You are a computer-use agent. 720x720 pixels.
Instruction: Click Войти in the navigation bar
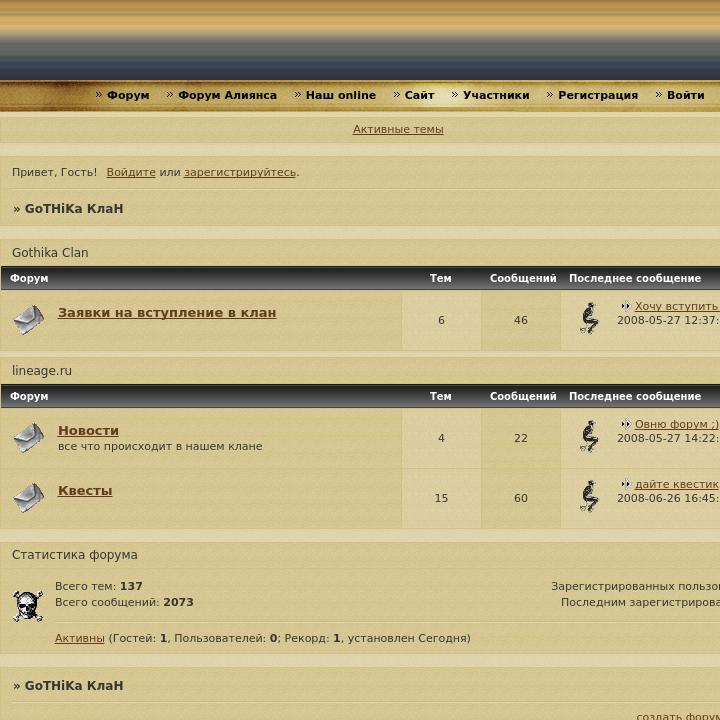pos(686,95)
